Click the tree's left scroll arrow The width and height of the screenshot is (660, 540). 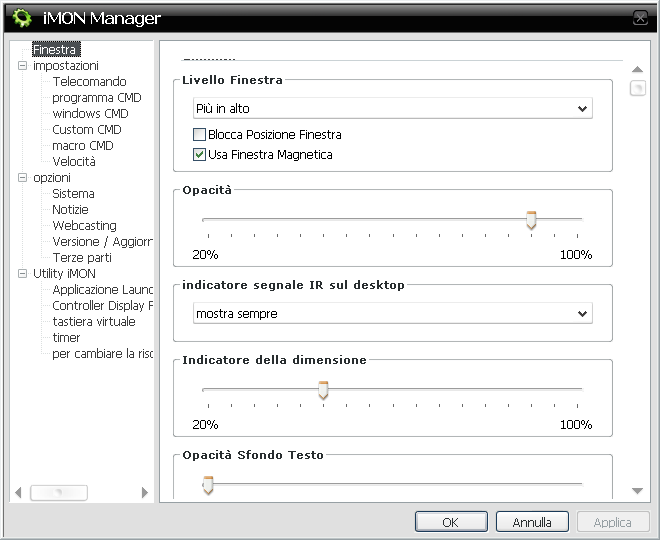pyautogui.click(x=18, y=492)
